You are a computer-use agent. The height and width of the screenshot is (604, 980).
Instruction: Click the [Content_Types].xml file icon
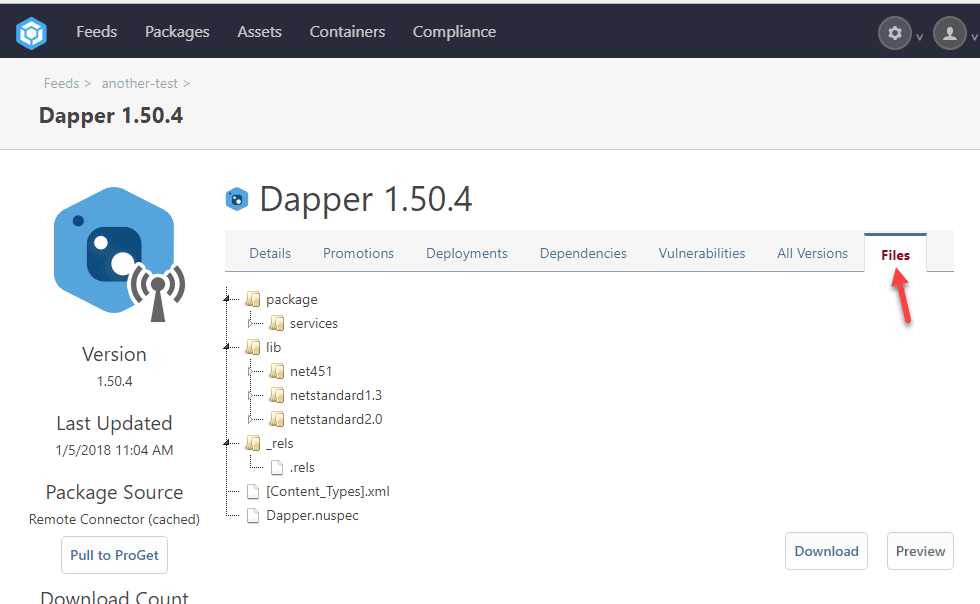(253, 491)
